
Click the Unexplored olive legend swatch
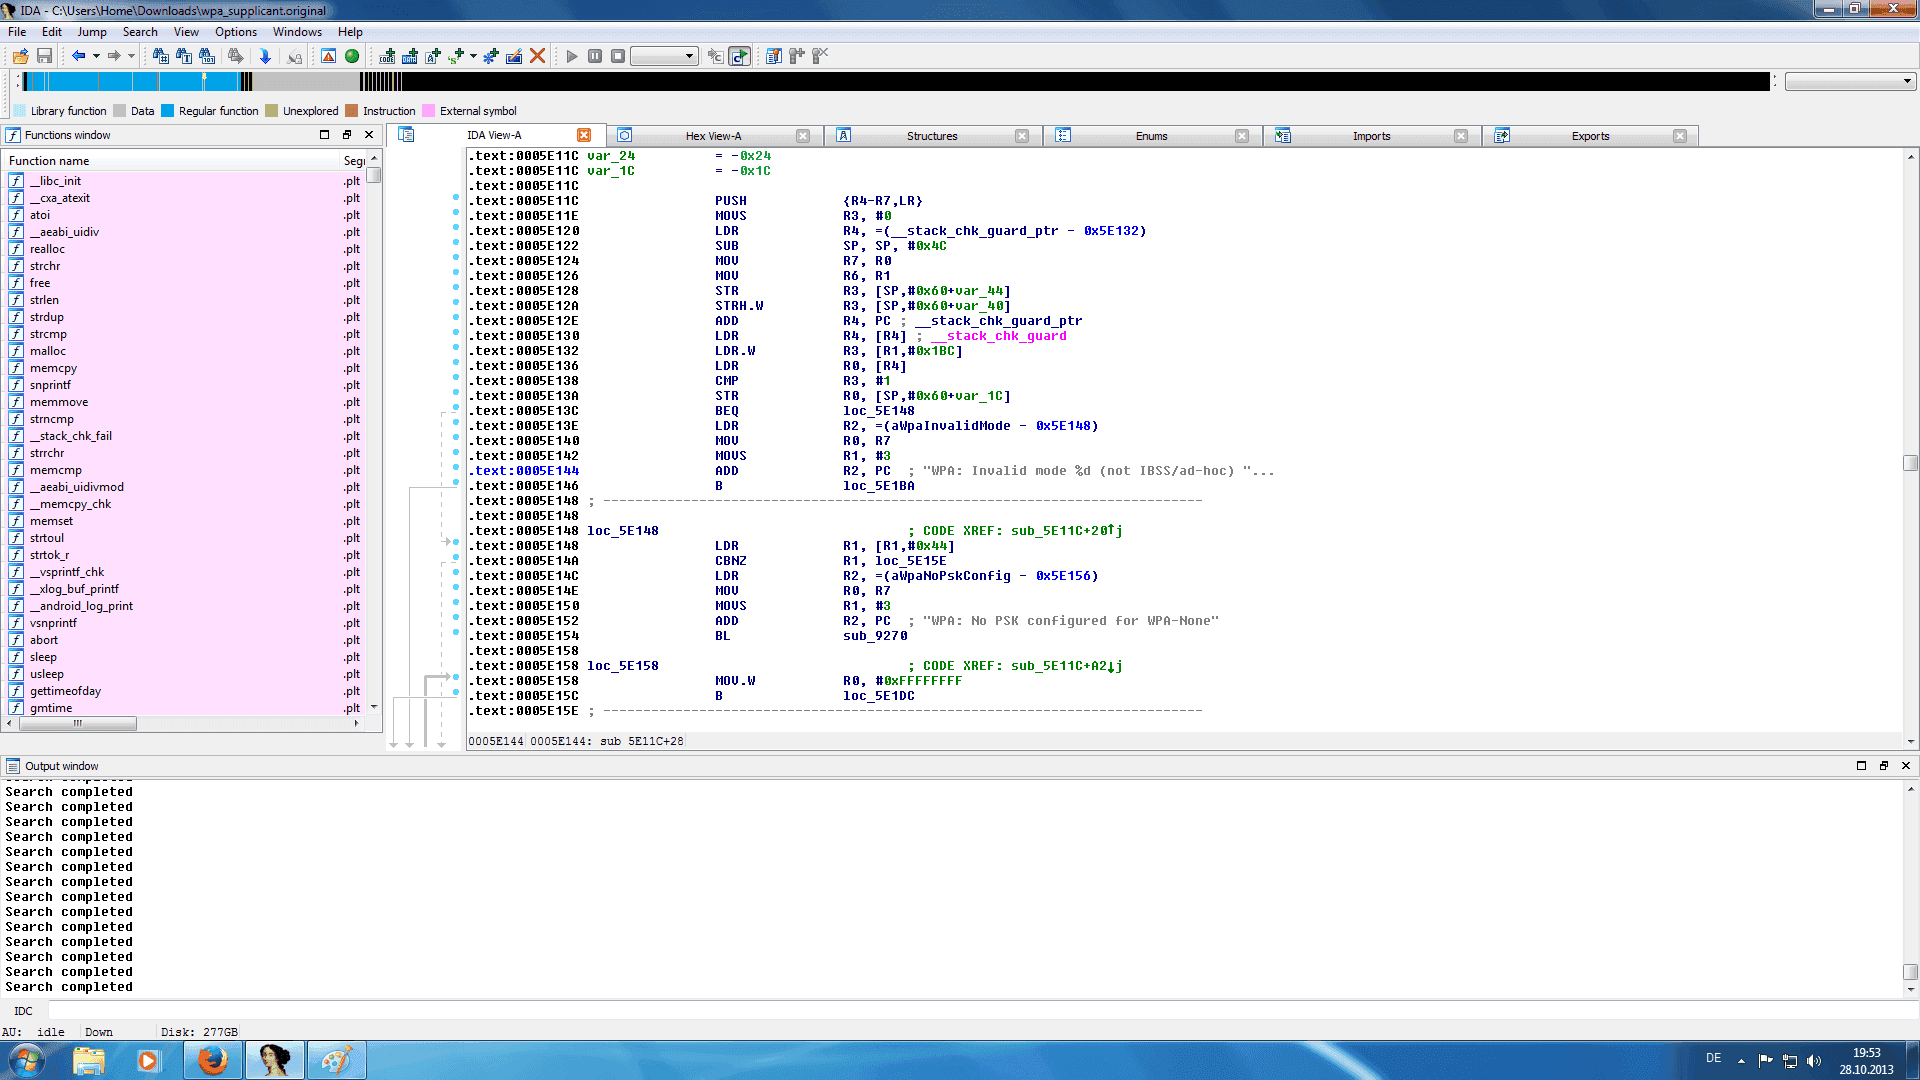271,111
